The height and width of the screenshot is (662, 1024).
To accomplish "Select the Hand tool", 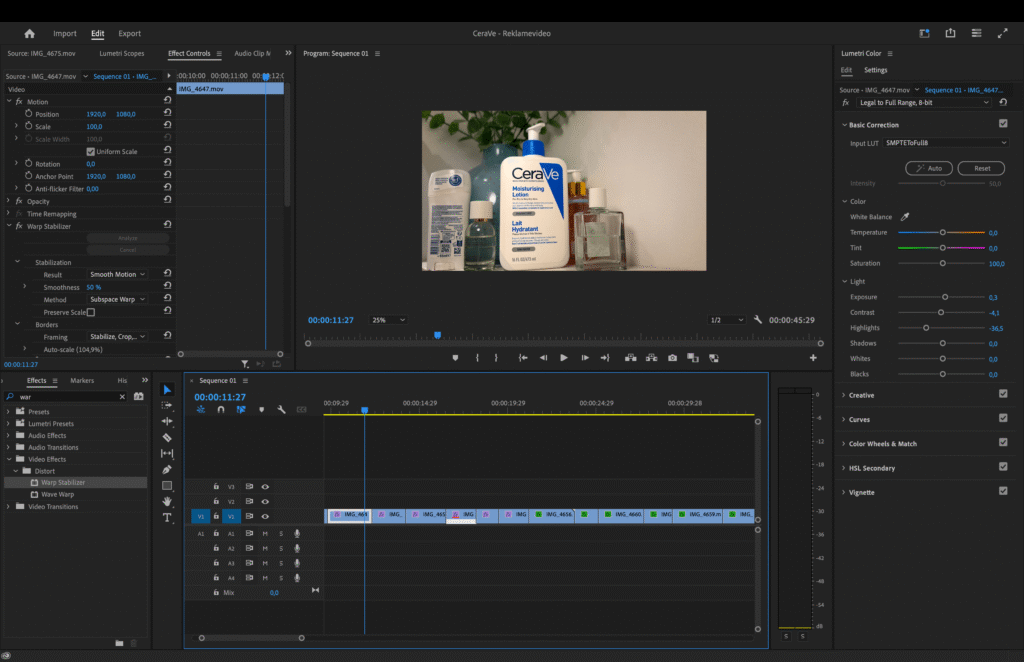I will (167, 501).
